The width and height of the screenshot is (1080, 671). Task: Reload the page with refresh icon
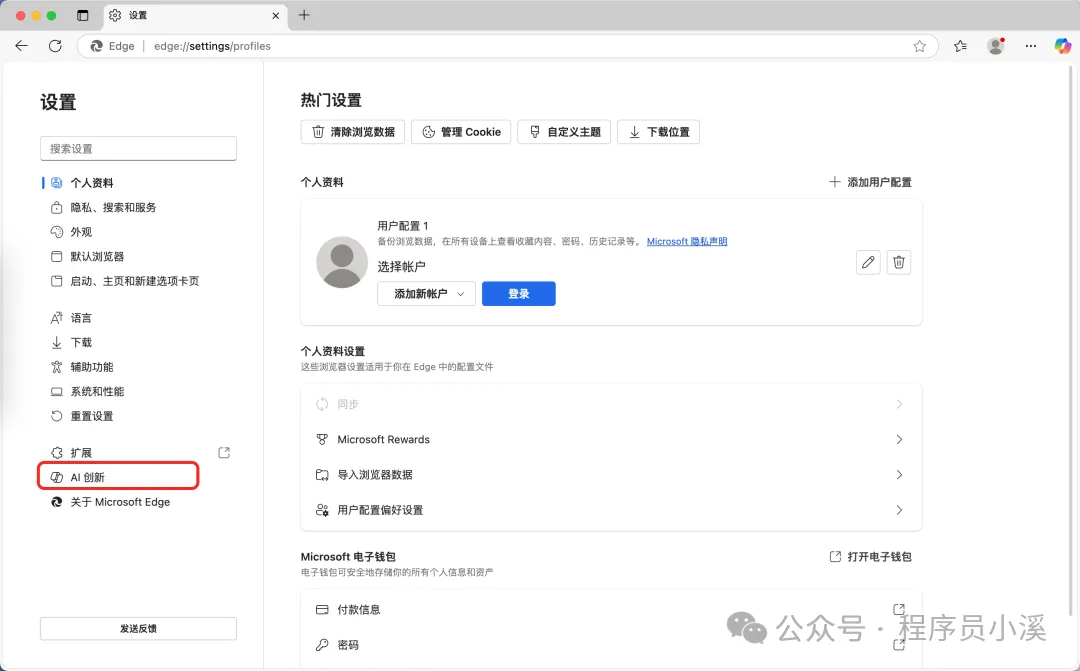[55, 46]
